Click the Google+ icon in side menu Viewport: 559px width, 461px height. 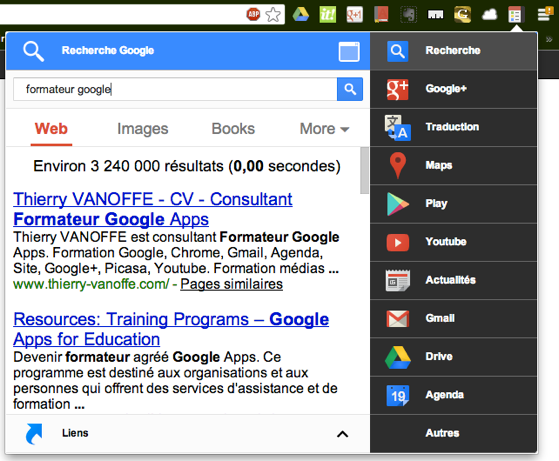click(x=398, y=89)
